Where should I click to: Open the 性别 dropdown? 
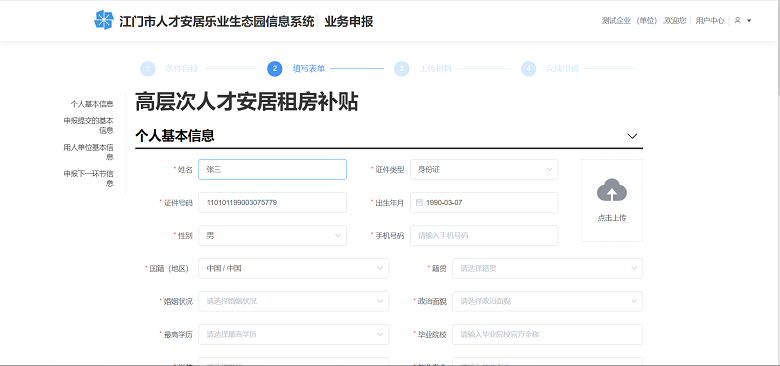point(272,235)
